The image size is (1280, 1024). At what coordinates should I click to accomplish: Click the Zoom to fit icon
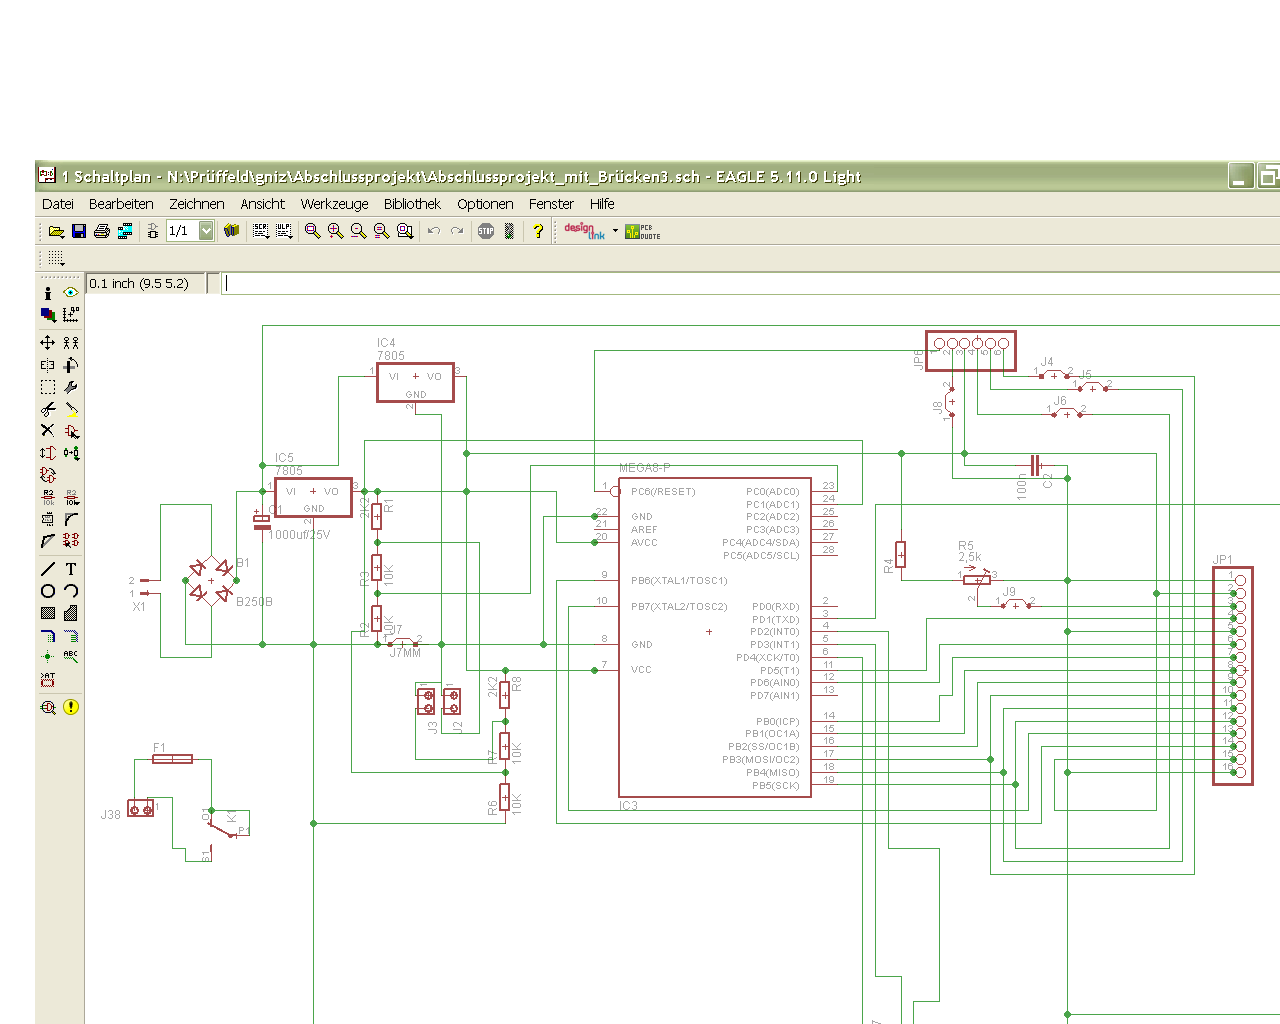point(312,231)
